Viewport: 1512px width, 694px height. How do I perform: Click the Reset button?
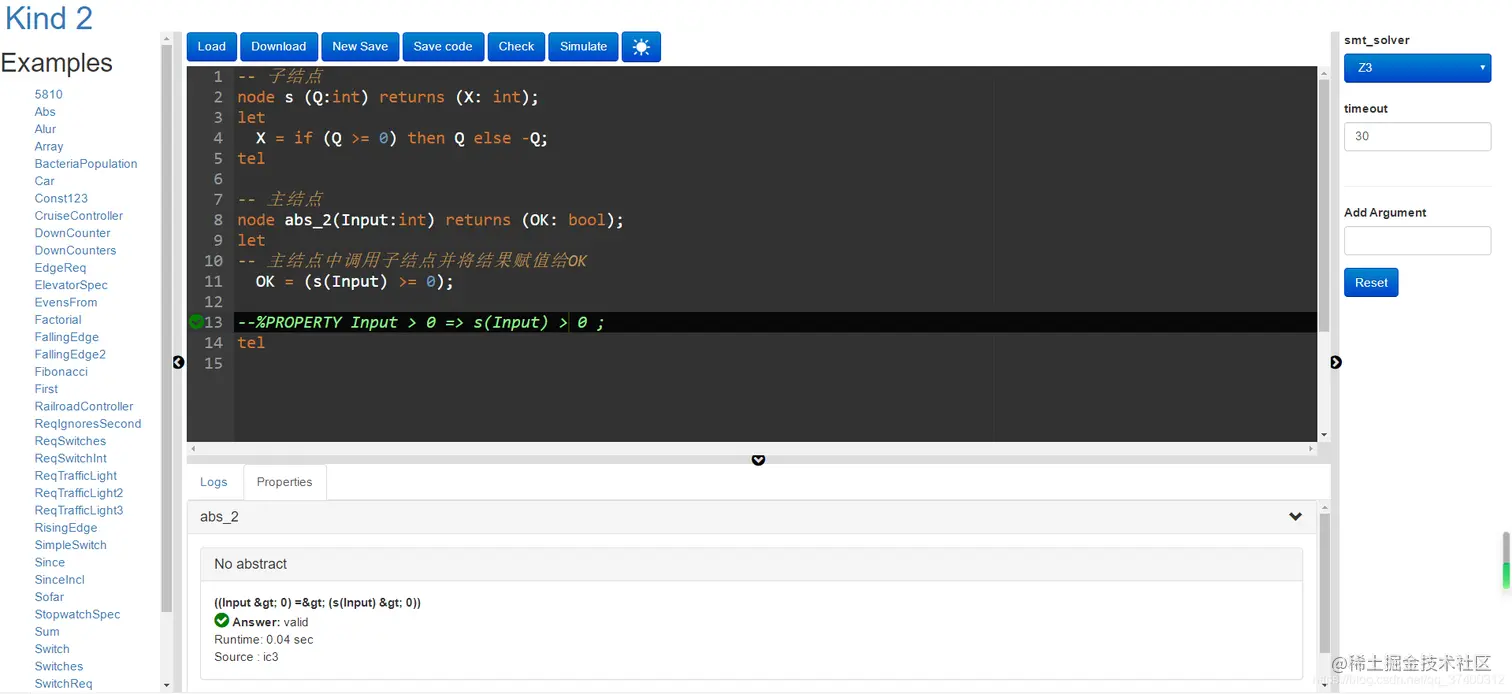1371,283
